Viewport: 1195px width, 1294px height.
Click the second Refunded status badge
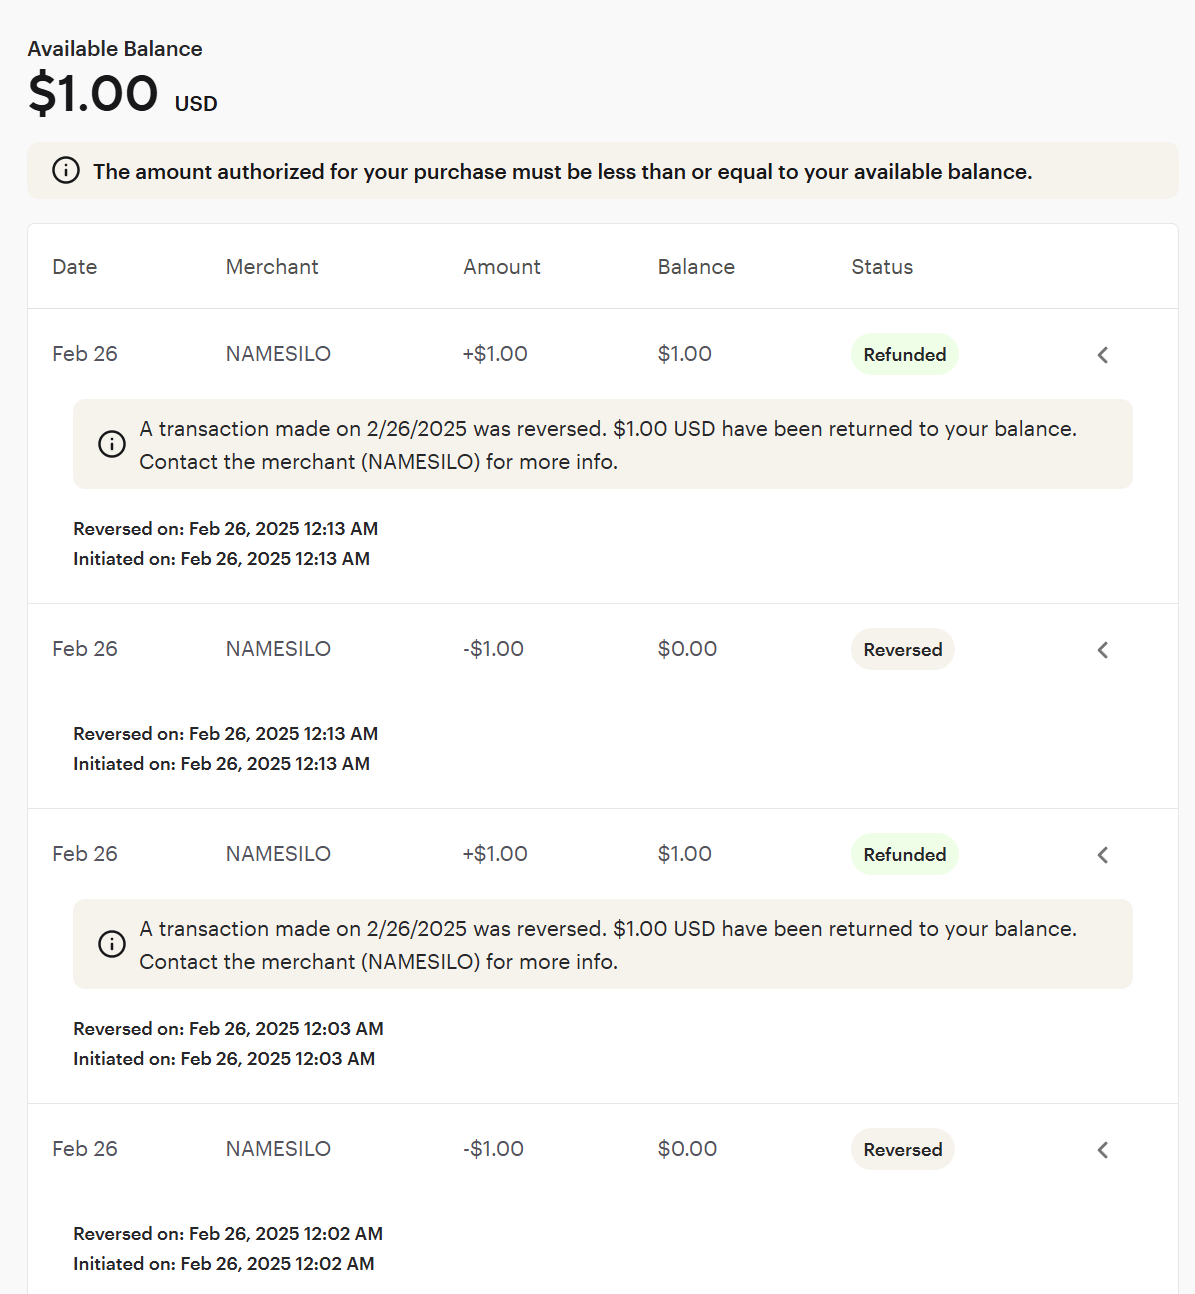(x=905, y=854)
